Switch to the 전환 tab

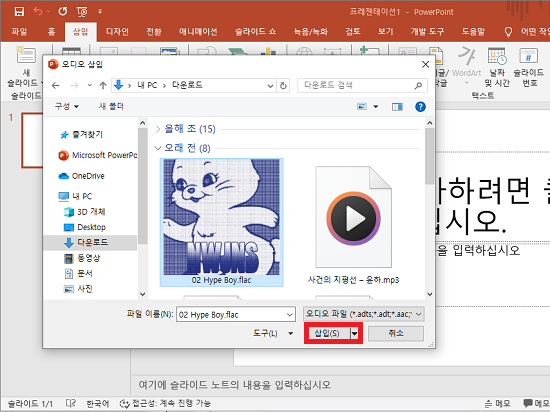click(x=154, y=32)
